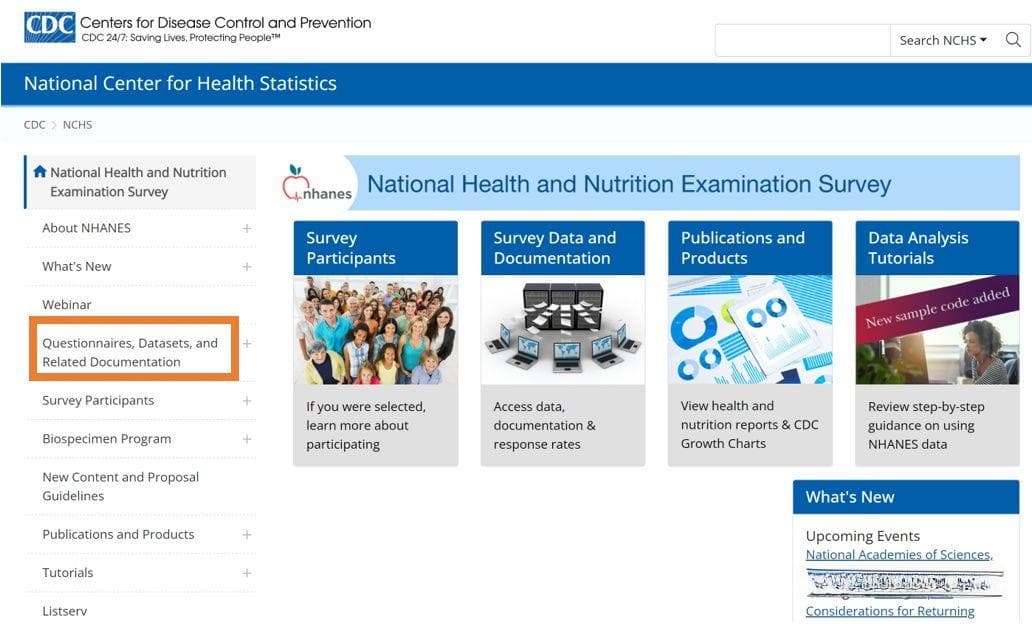Open the Publications charts image
Image resolution: width=1032 pixels, height=629 pixels.
coord(750,330)
